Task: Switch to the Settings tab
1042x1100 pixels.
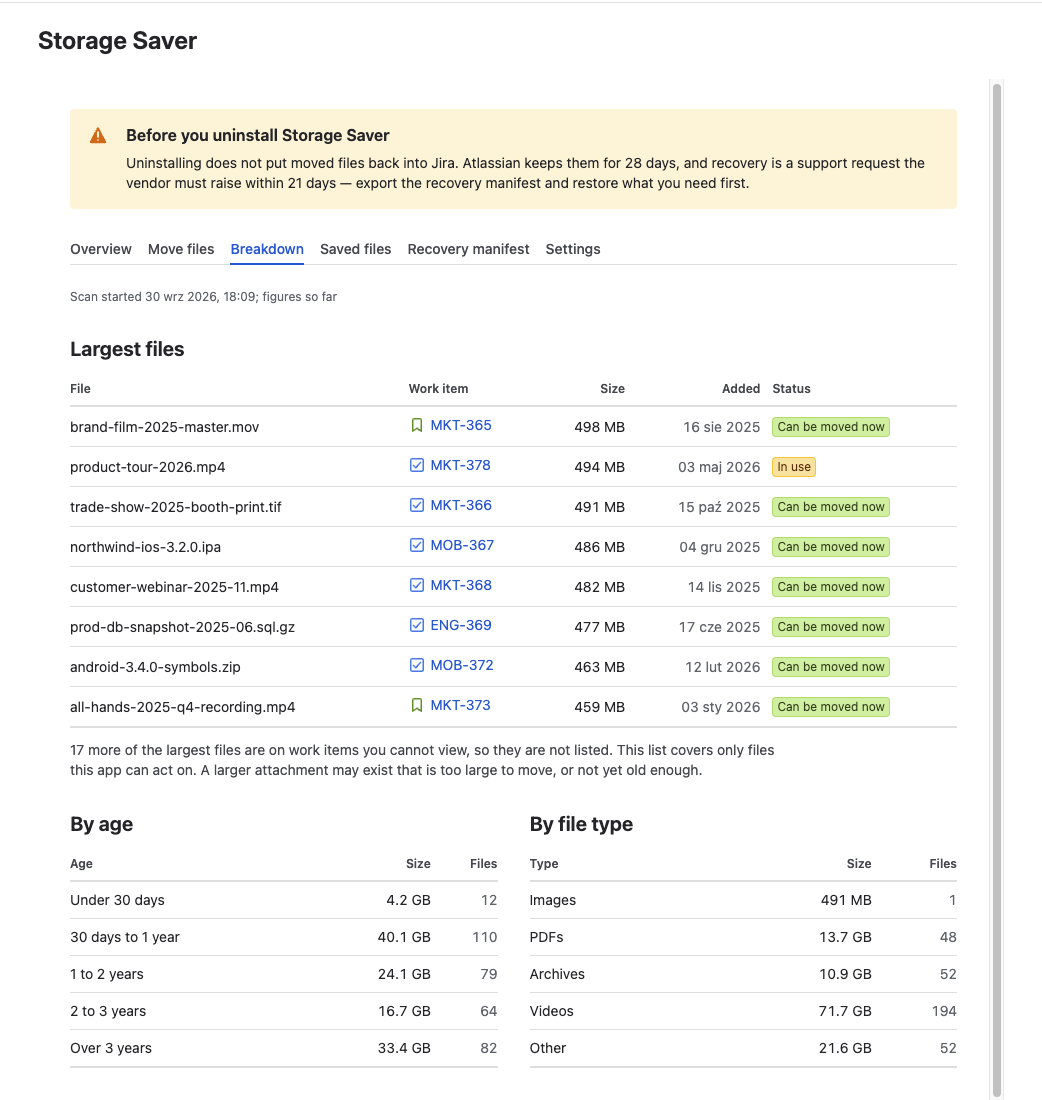Action: click(x=573, y=249)
